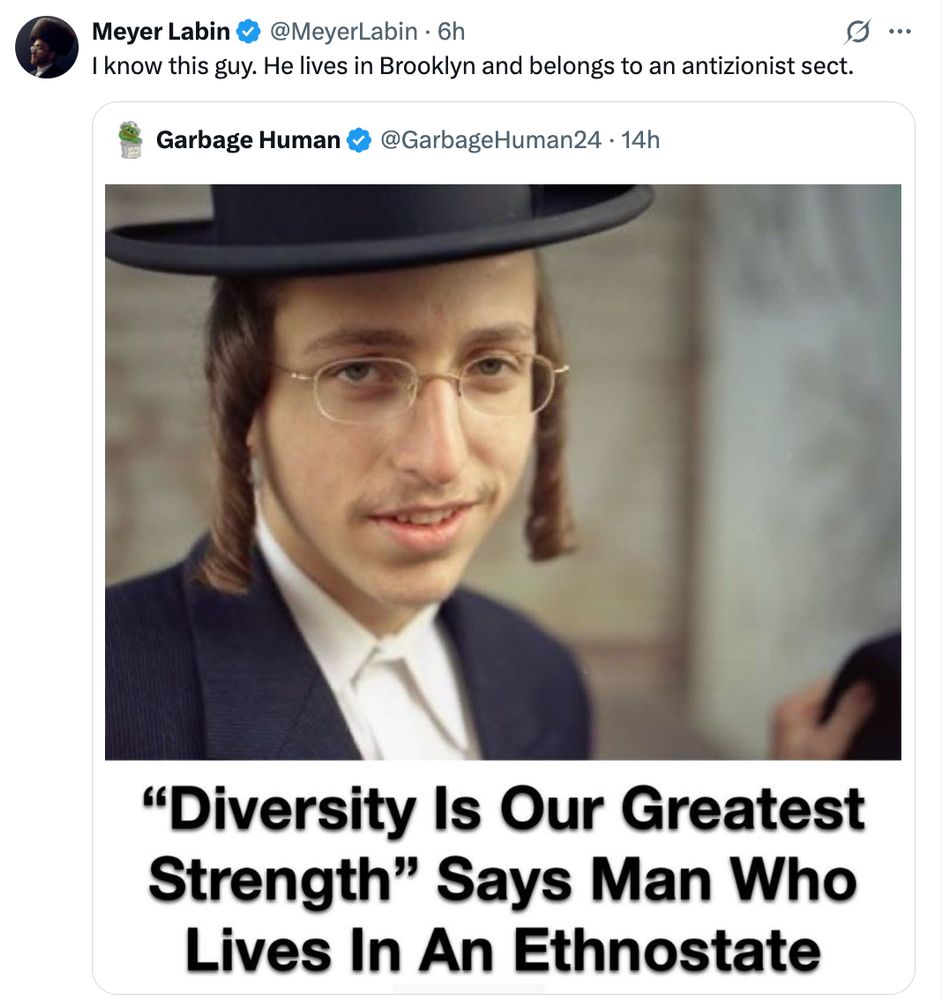
Task: Open the tweet via the 6h timestamp
Action: click(x=451, y=31)
